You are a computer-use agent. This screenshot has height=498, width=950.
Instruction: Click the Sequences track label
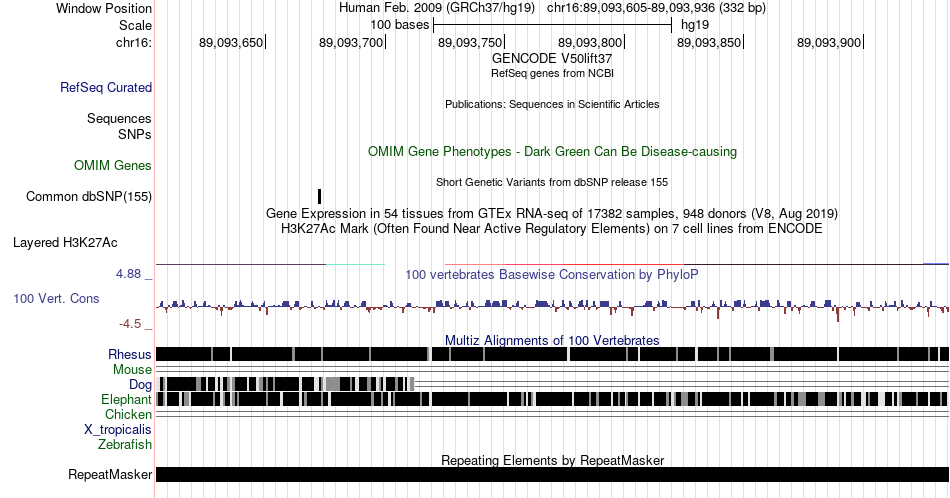click(x=119, y=118)
